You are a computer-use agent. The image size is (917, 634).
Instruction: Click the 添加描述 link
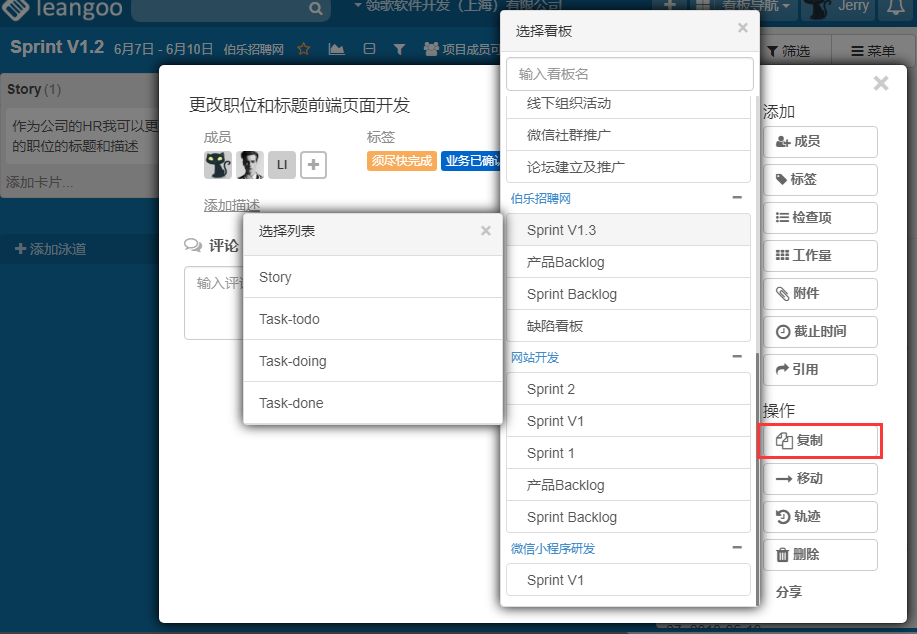[232, 205]
